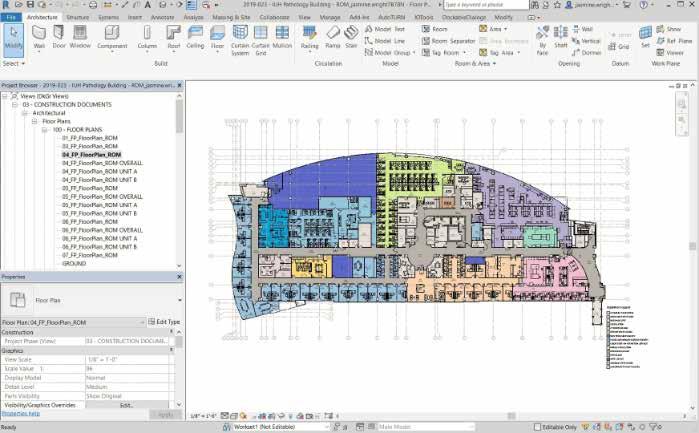Viewport: 699px width, 433px height.
Task: Open the Area tool dropdown
Action: point(506,29)
